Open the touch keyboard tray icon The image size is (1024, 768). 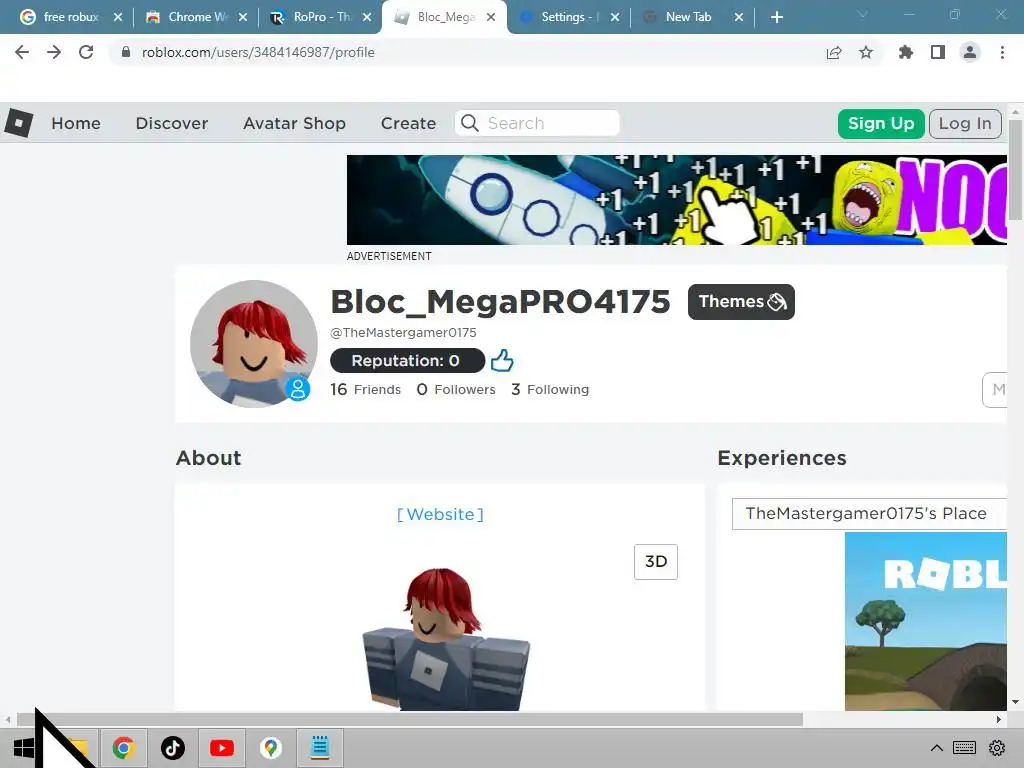coord(964,748)
